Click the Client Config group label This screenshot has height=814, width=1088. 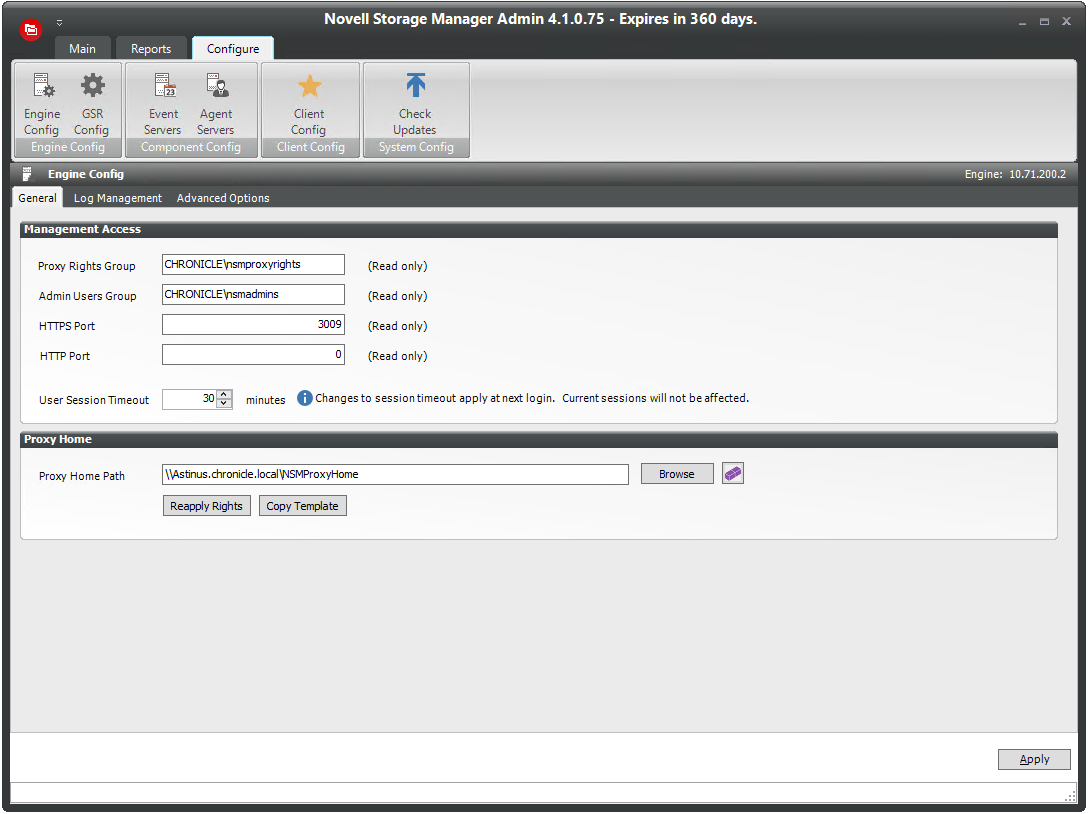[310, 147]
